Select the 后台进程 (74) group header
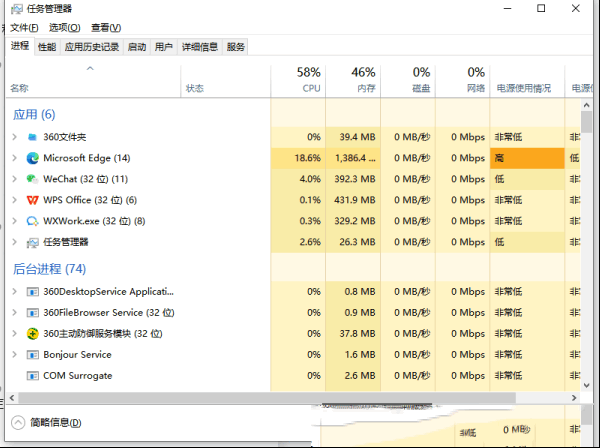This screenshot has width=600, height=448. click(49, 269)
